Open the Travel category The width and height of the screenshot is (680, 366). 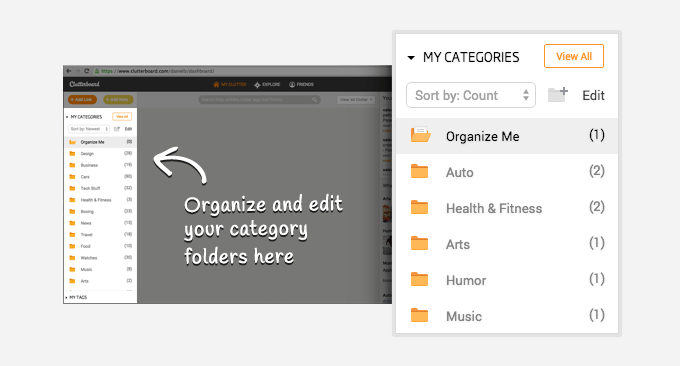click(x=86, y=235)
